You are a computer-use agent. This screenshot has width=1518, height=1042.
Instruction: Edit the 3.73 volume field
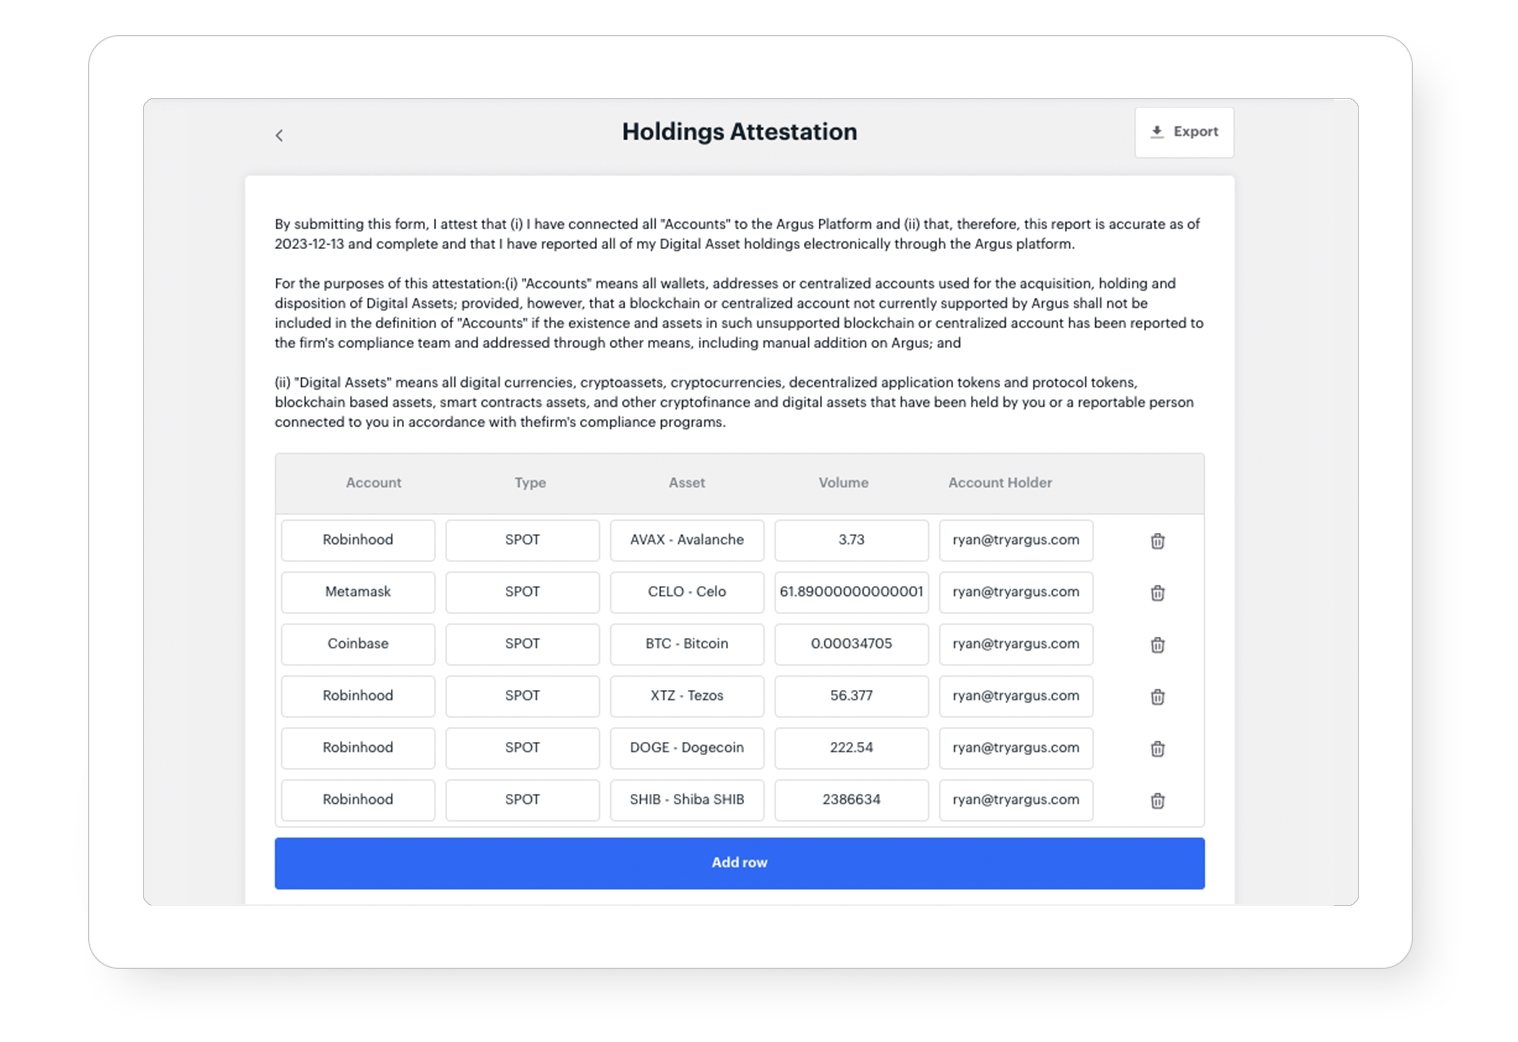coord(851,540)
